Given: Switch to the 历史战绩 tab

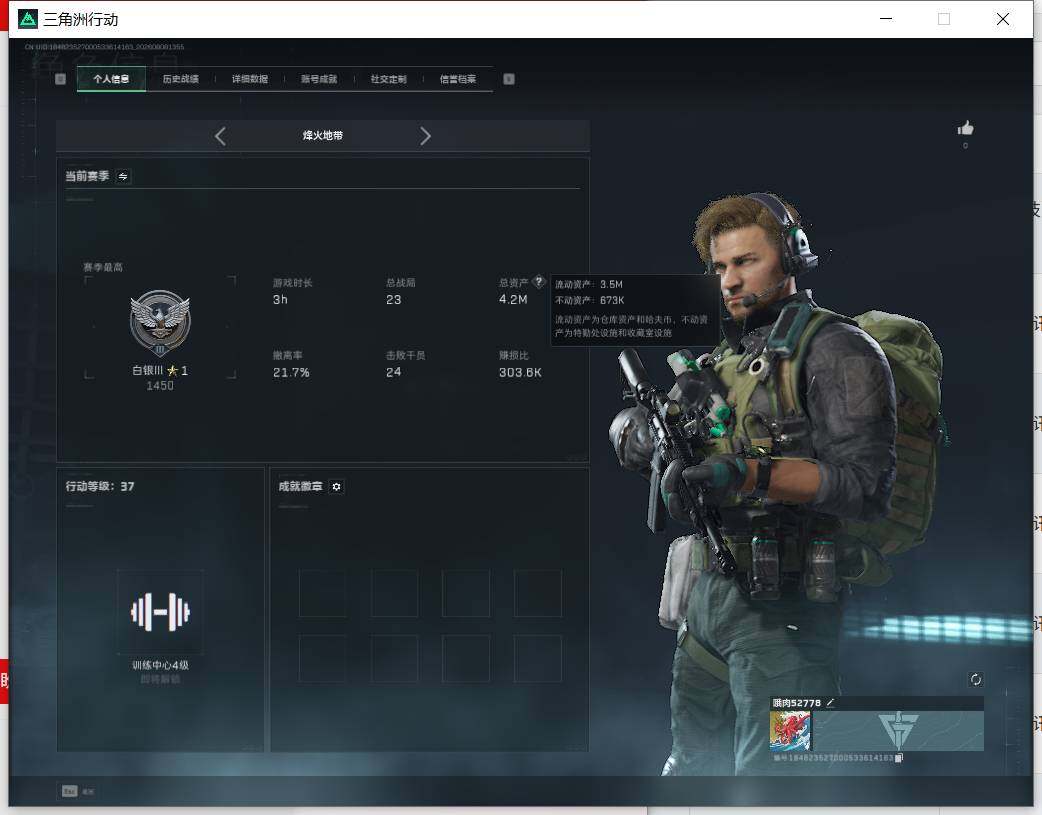Looking at the screenshot, I should [x=181, y=79].
